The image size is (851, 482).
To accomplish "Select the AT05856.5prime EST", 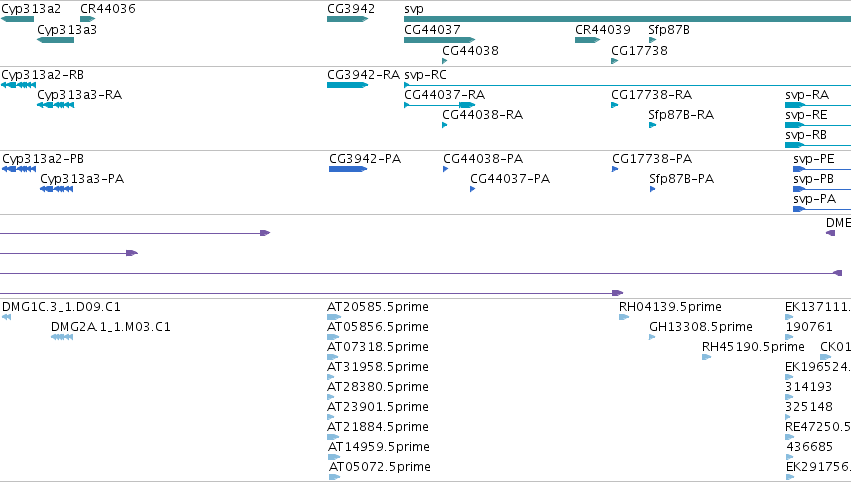I will click(333, 337).
